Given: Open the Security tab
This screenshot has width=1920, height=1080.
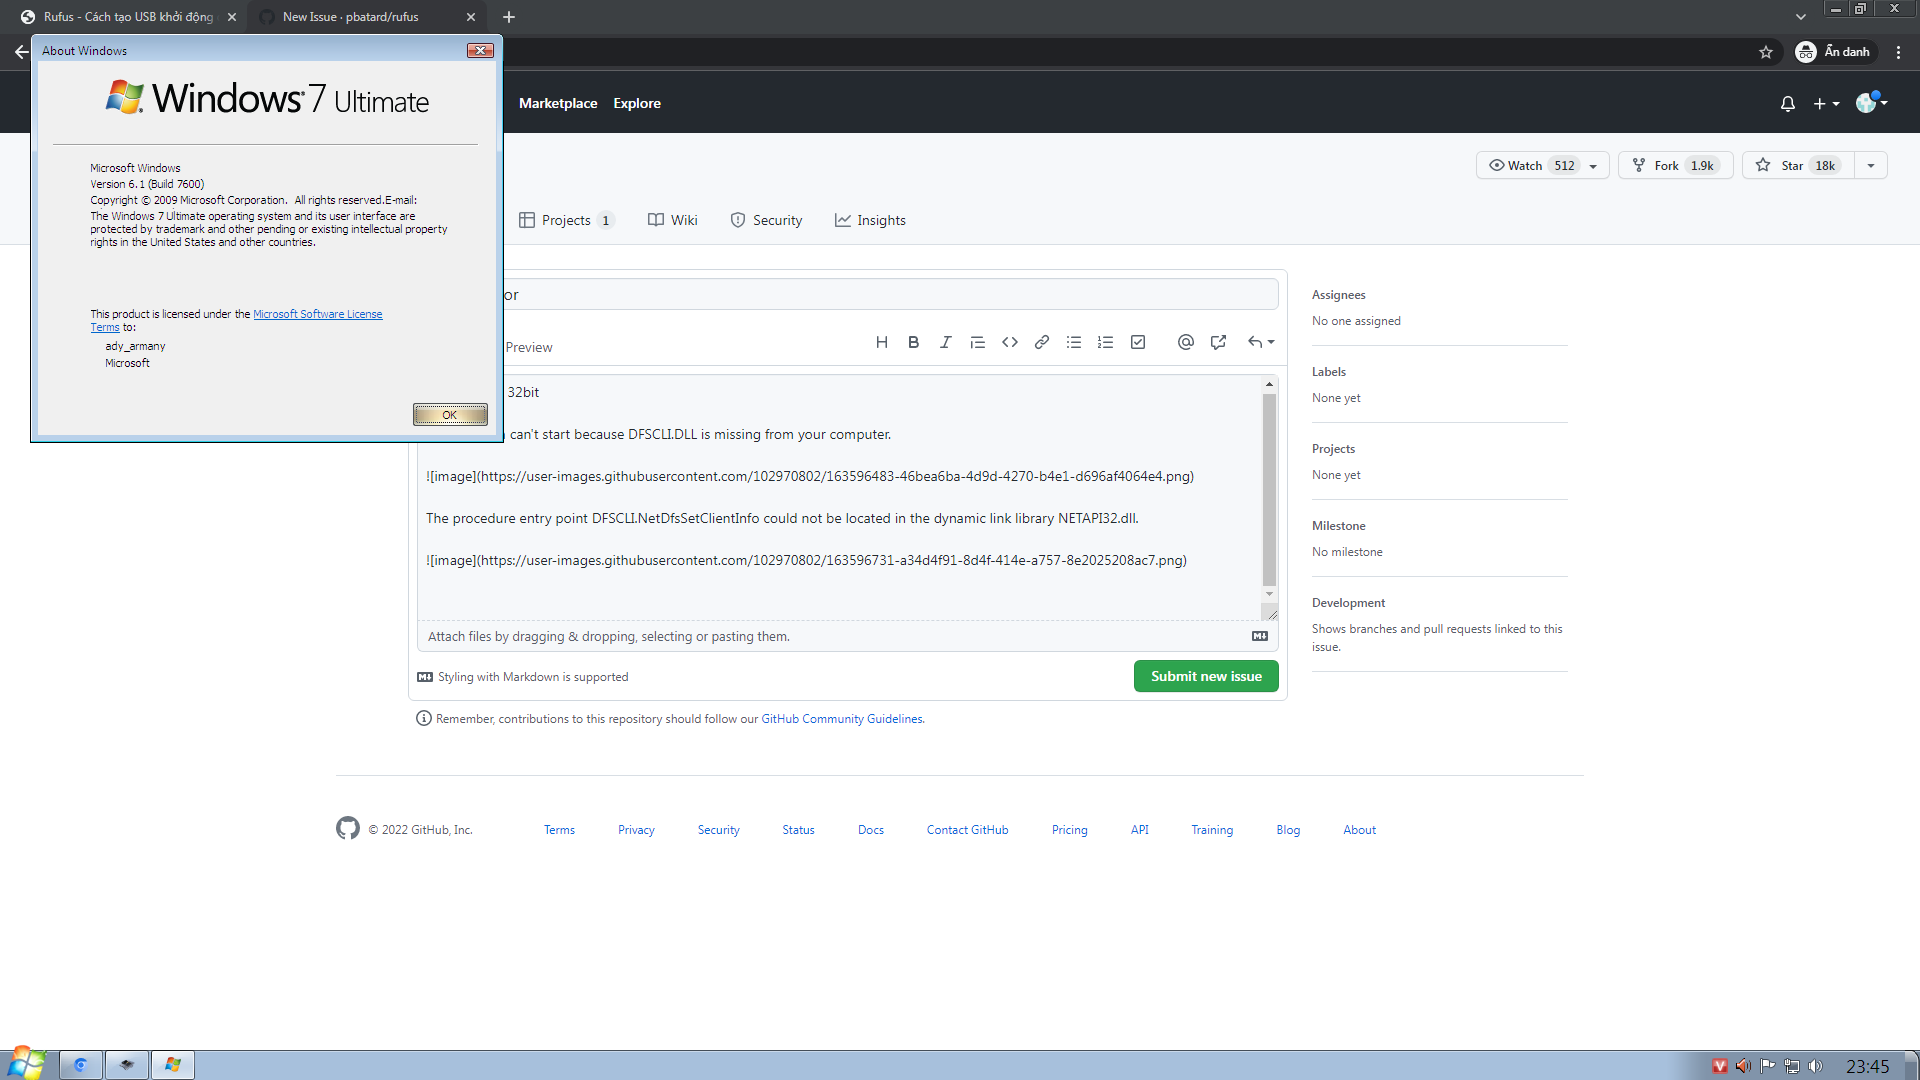Looking at the screenshot, I should pyautogui.click(x=766, y=220).
